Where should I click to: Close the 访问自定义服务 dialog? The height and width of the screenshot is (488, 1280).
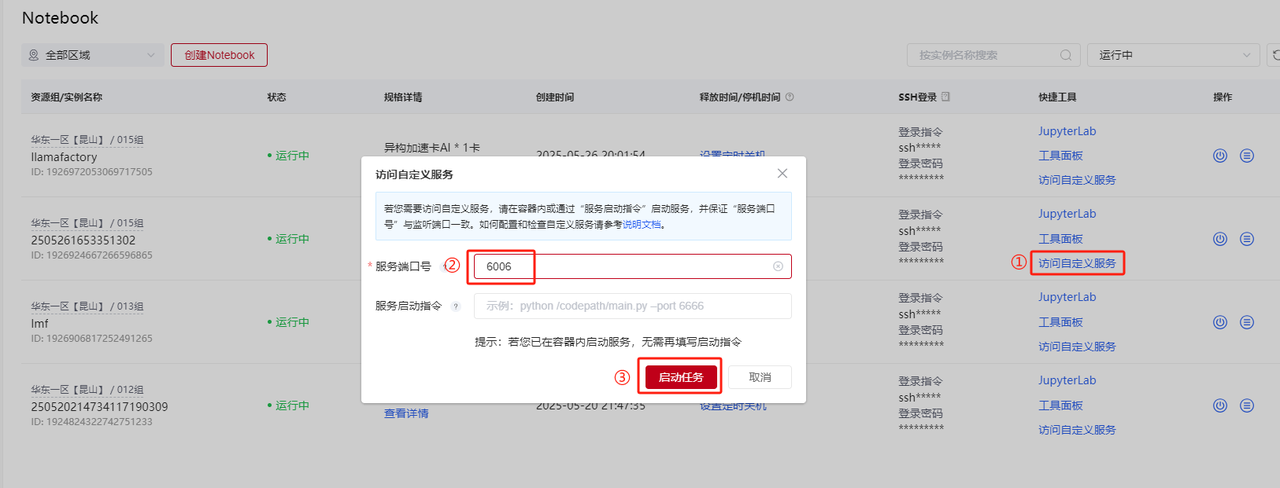tap(782, 174)
